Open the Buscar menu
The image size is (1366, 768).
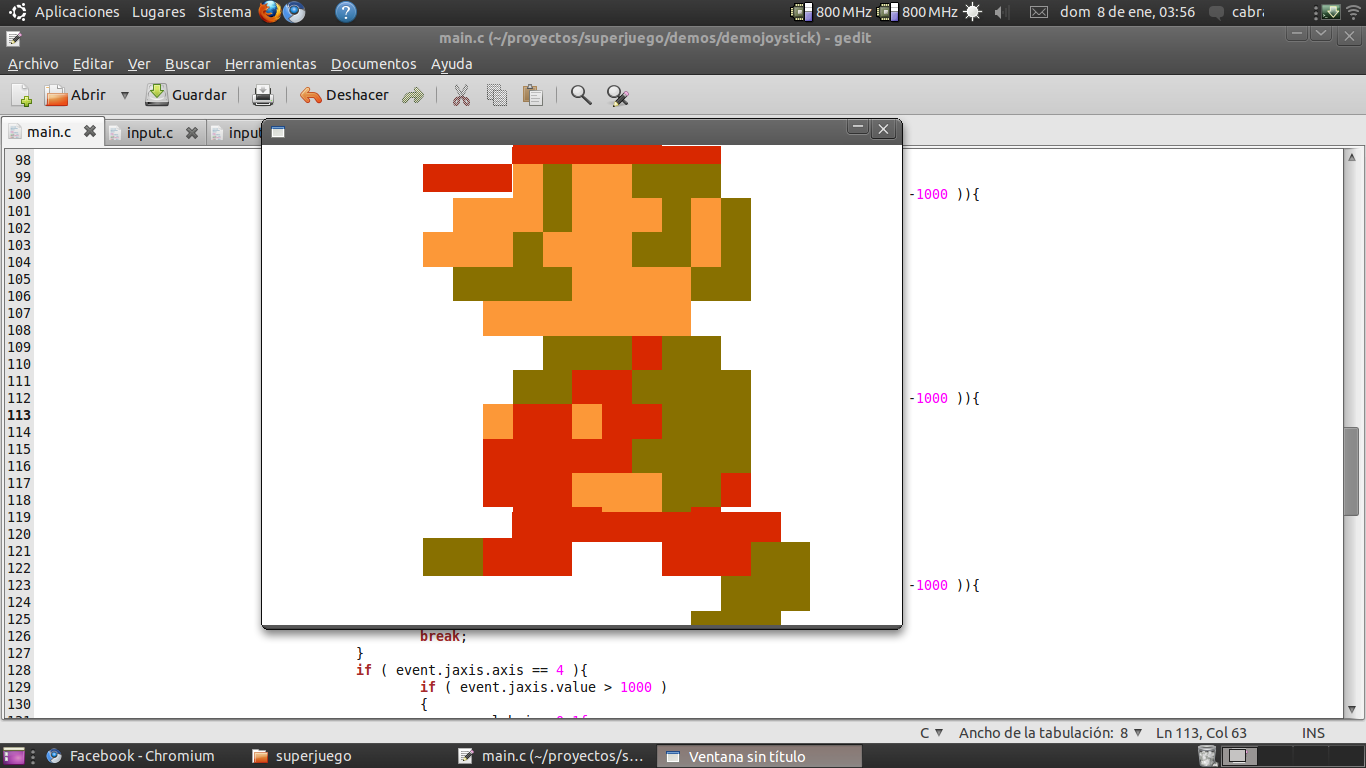[188, 64]
